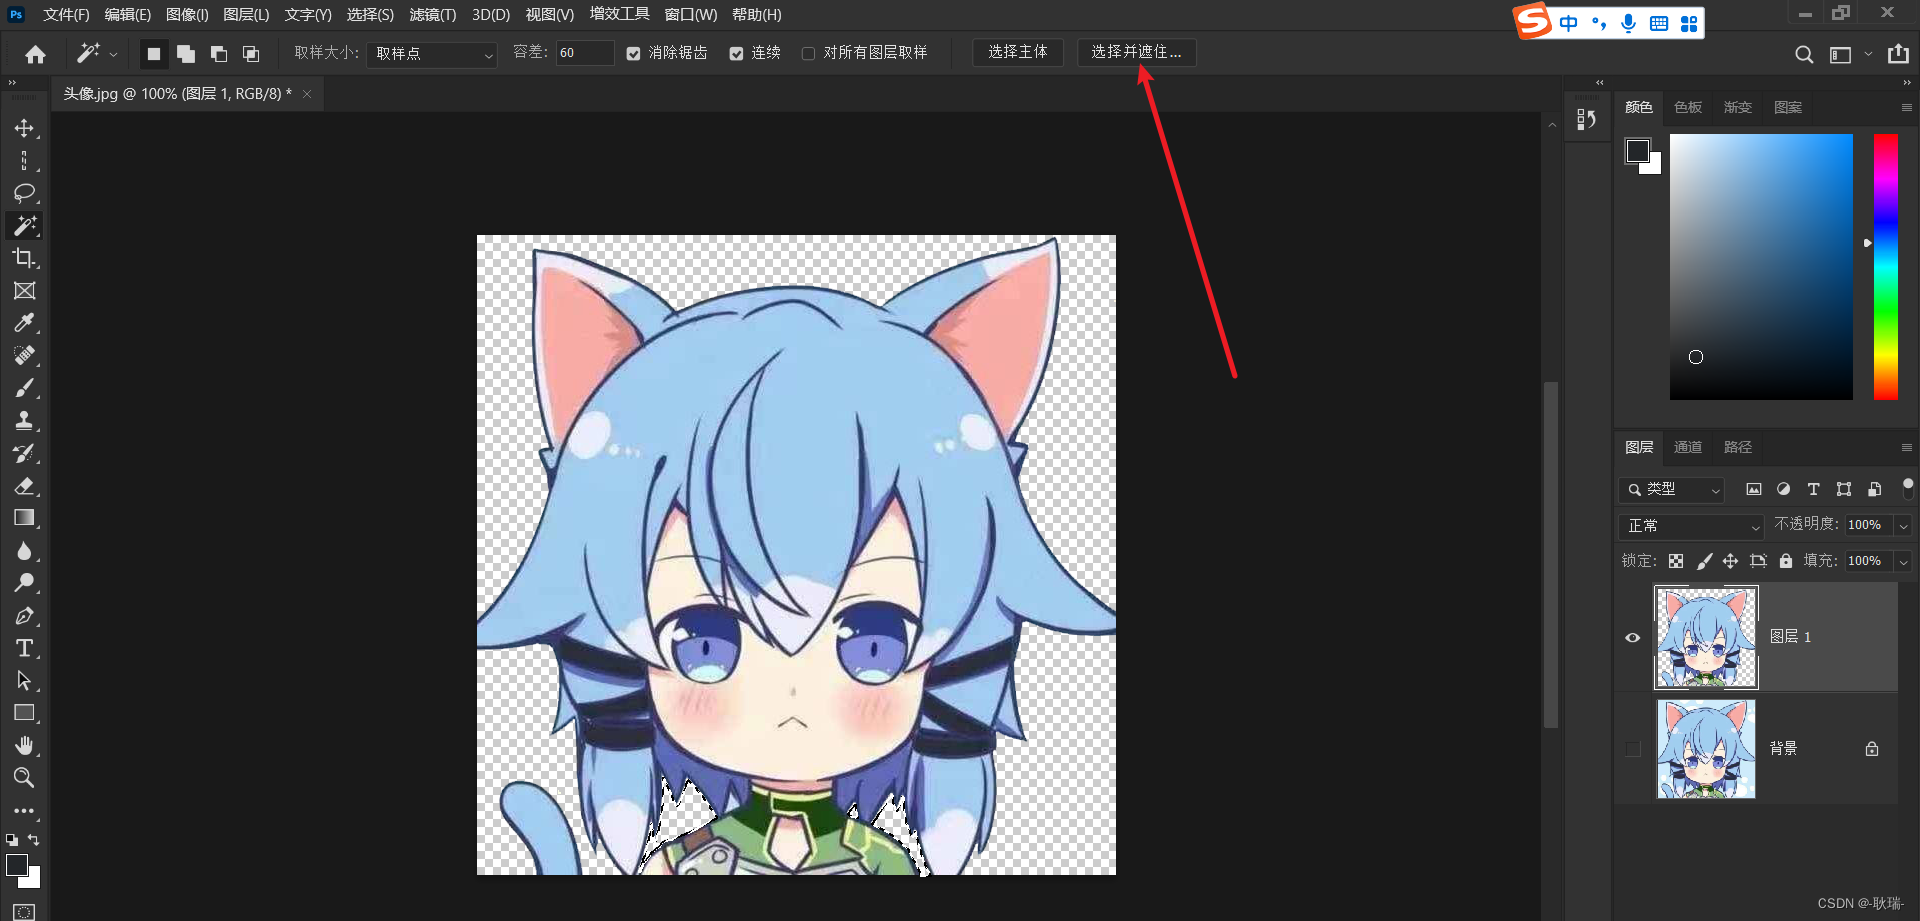Open the 不透明度 slider dropdown arrow
Screen dimensions: 1920x921
1903,526
